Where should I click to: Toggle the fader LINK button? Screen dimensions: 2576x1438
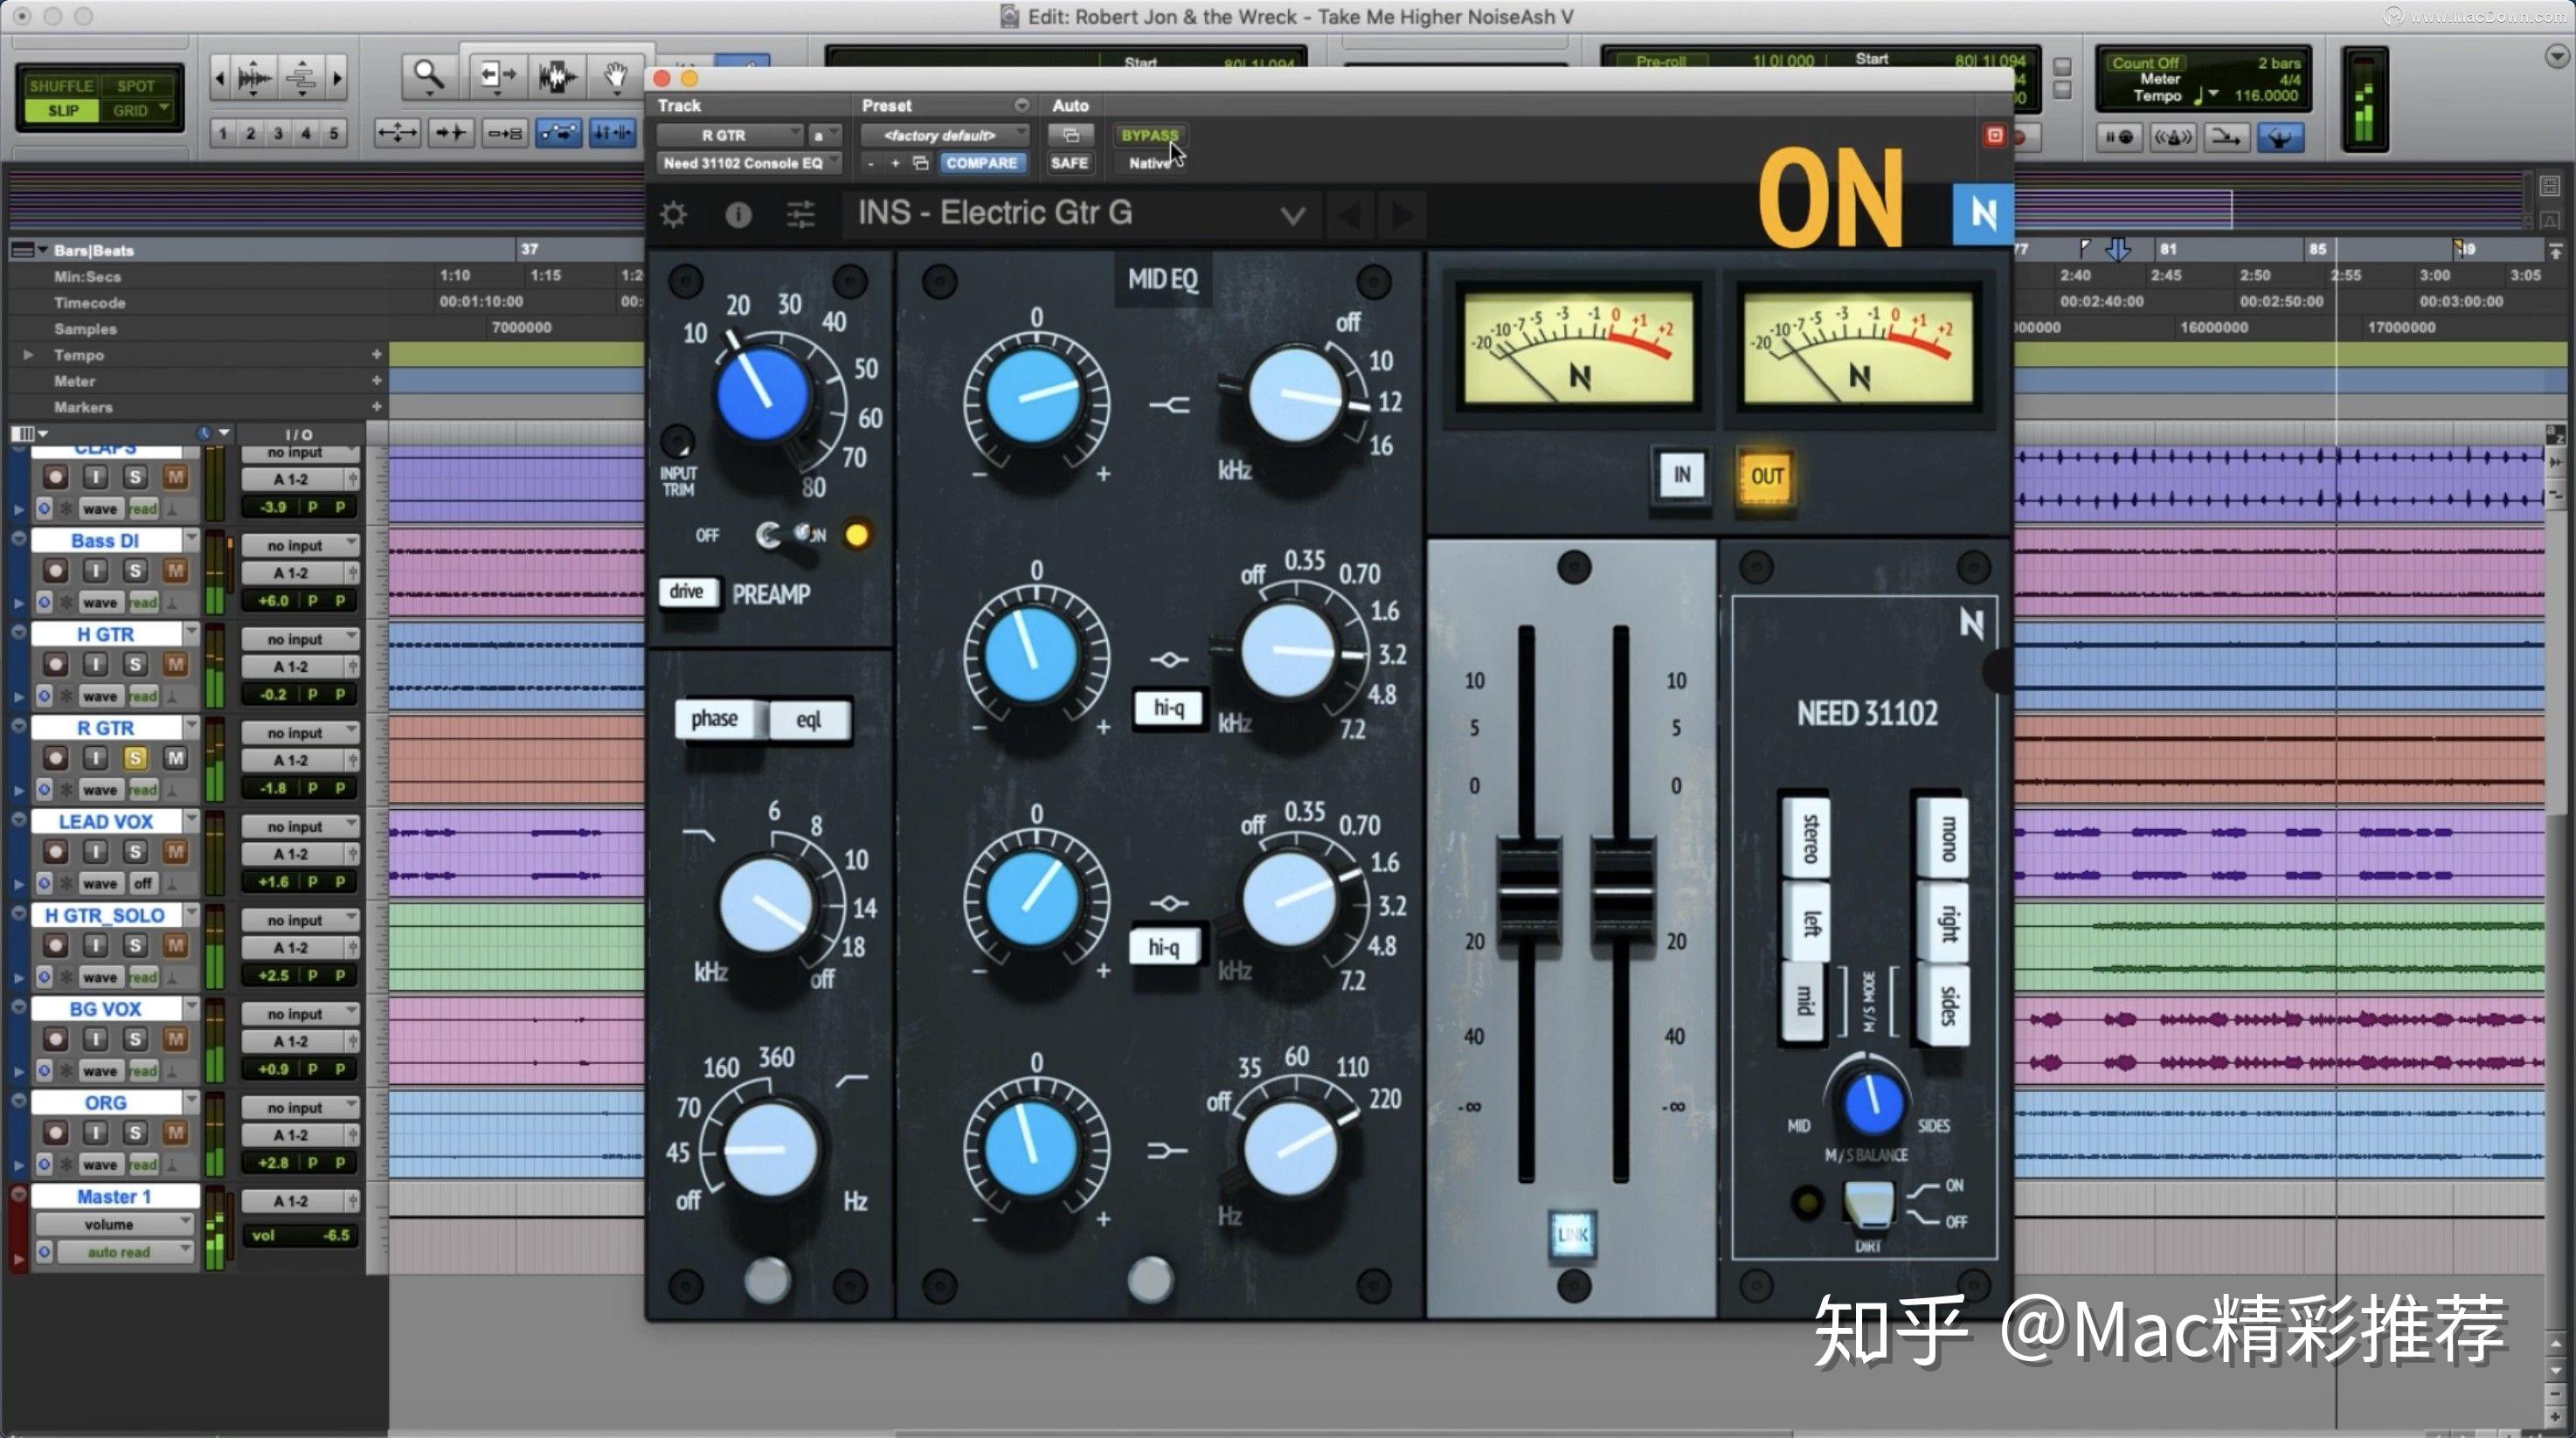[1572, 1235]
